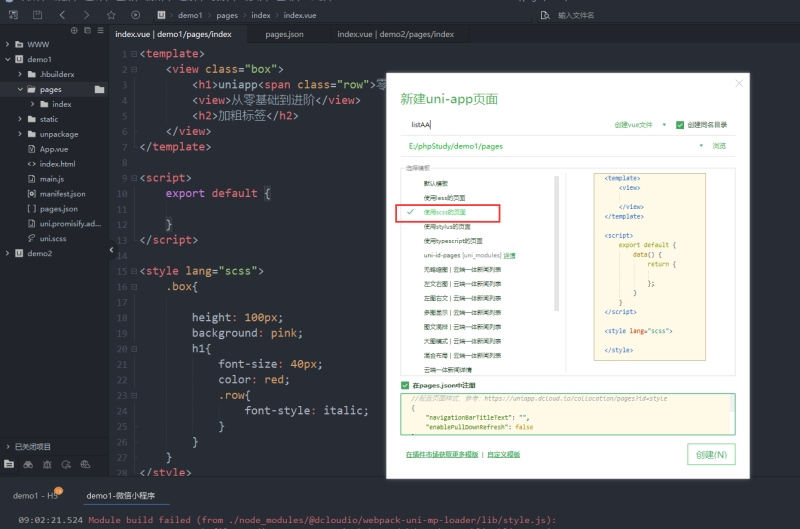Click the star bookmark icon
The width and height of the screenshot is (800, 529).
[111, 15]
